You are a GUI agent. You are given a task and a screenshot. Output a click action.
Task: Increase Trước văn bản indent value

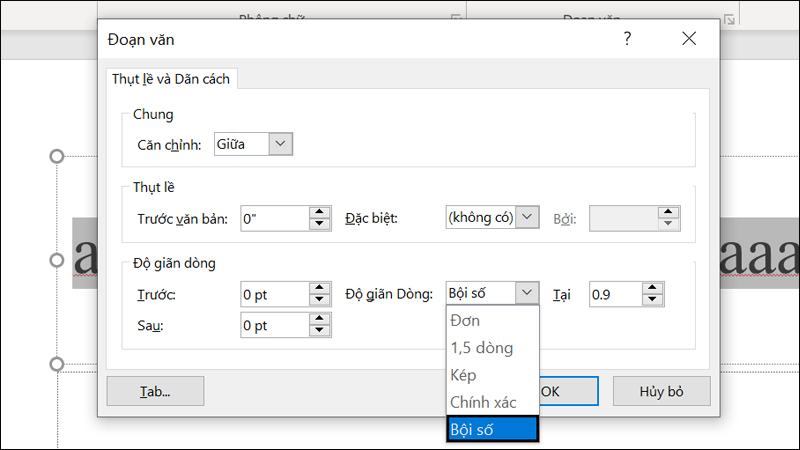click(x=320, y=212)
